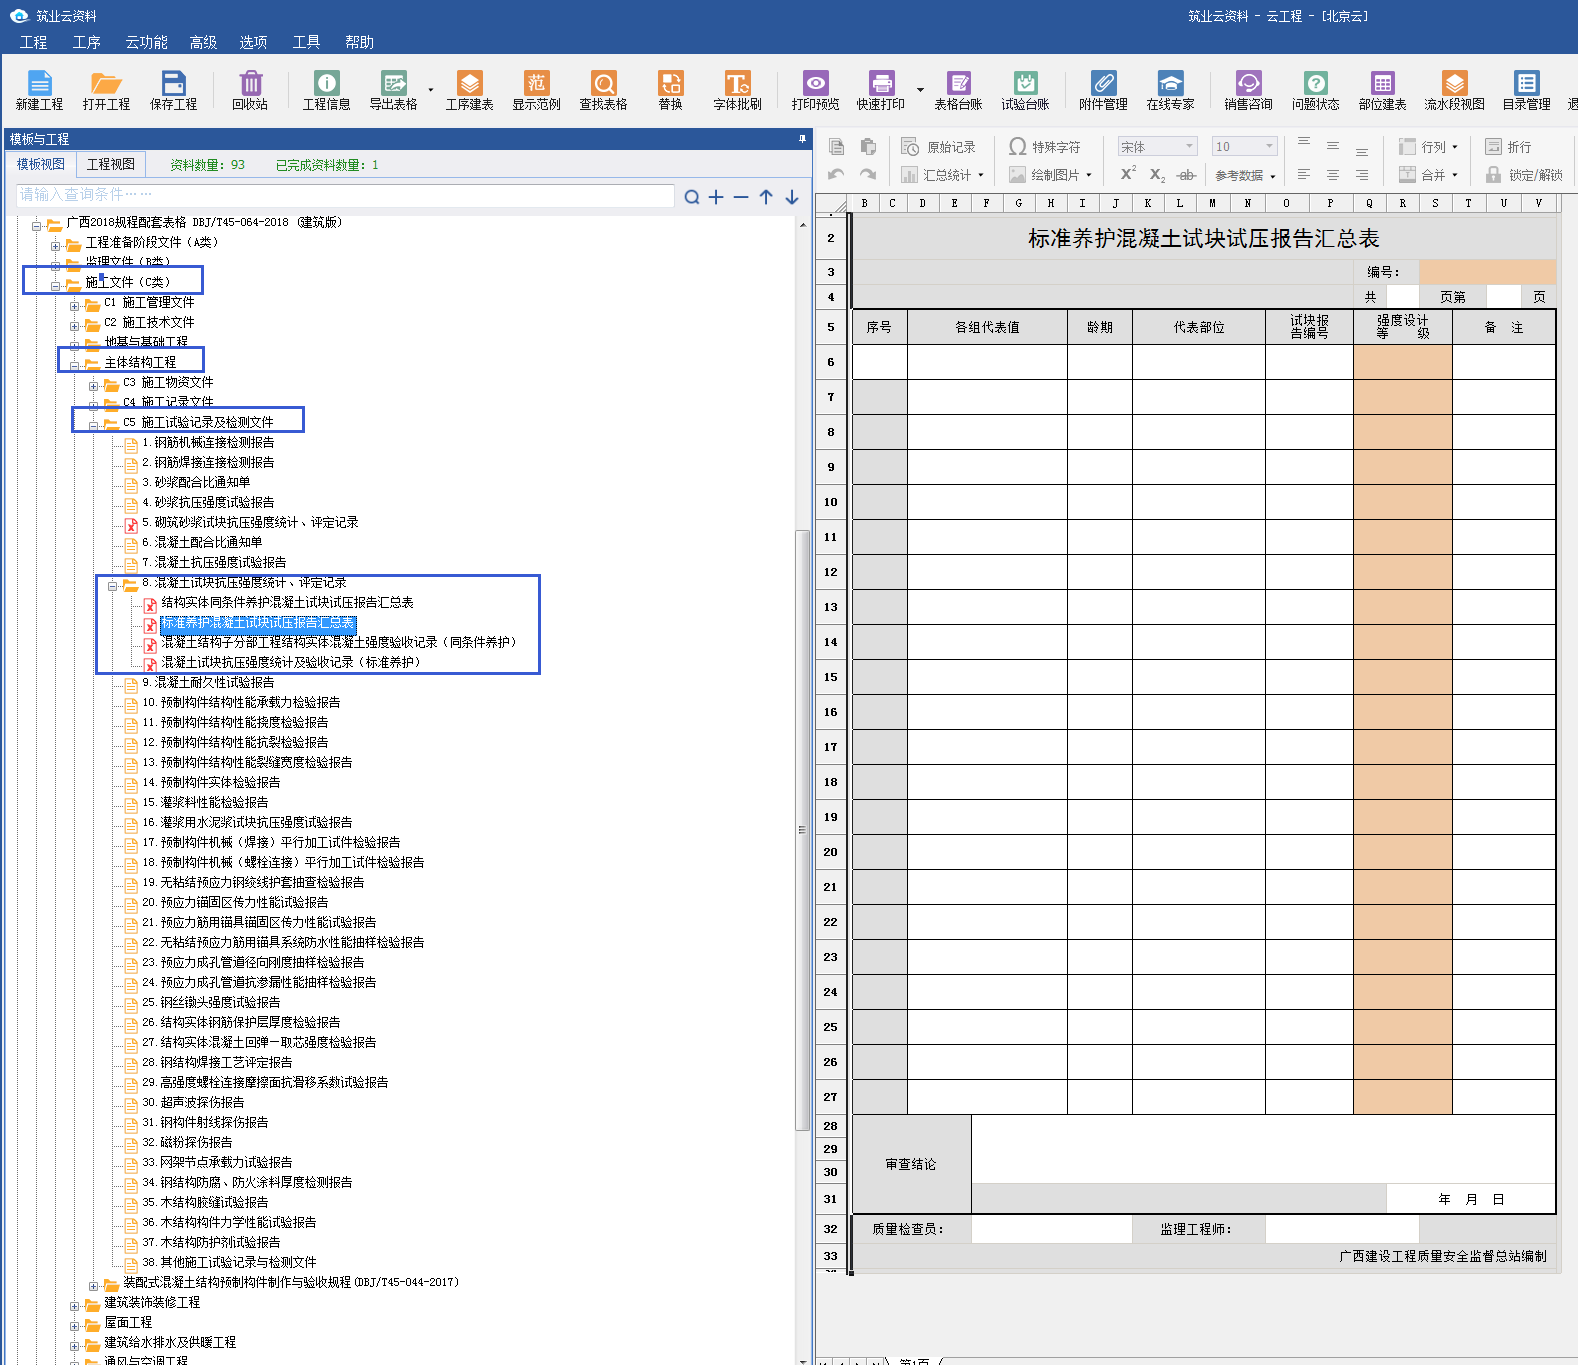This screenshot has height=1365, width=1578.
Task: Open the 选项 menu
Action: [253, 42]
